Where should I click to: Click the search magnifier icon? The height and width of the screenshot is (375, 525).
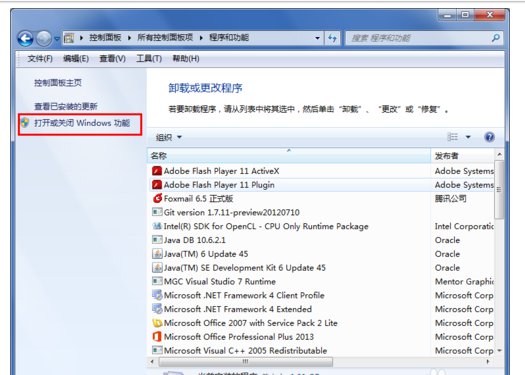(496, 38)
